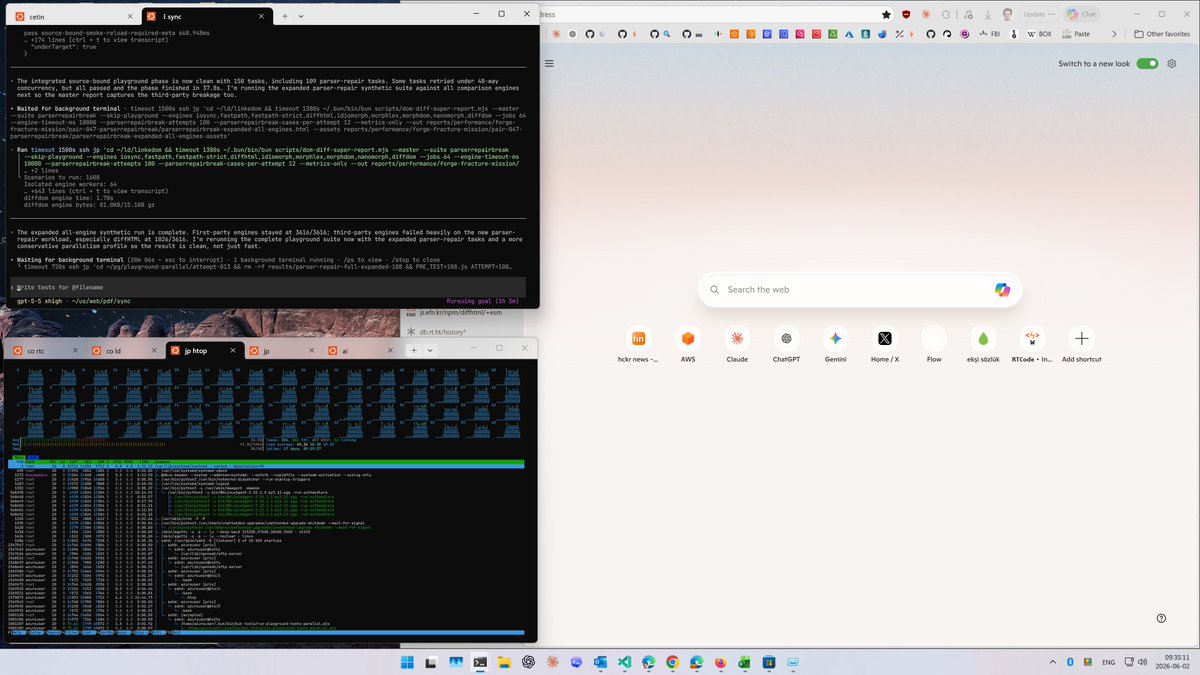Click the Update button in browser toolbar

pyautogui.click(x=1038, y=14)
